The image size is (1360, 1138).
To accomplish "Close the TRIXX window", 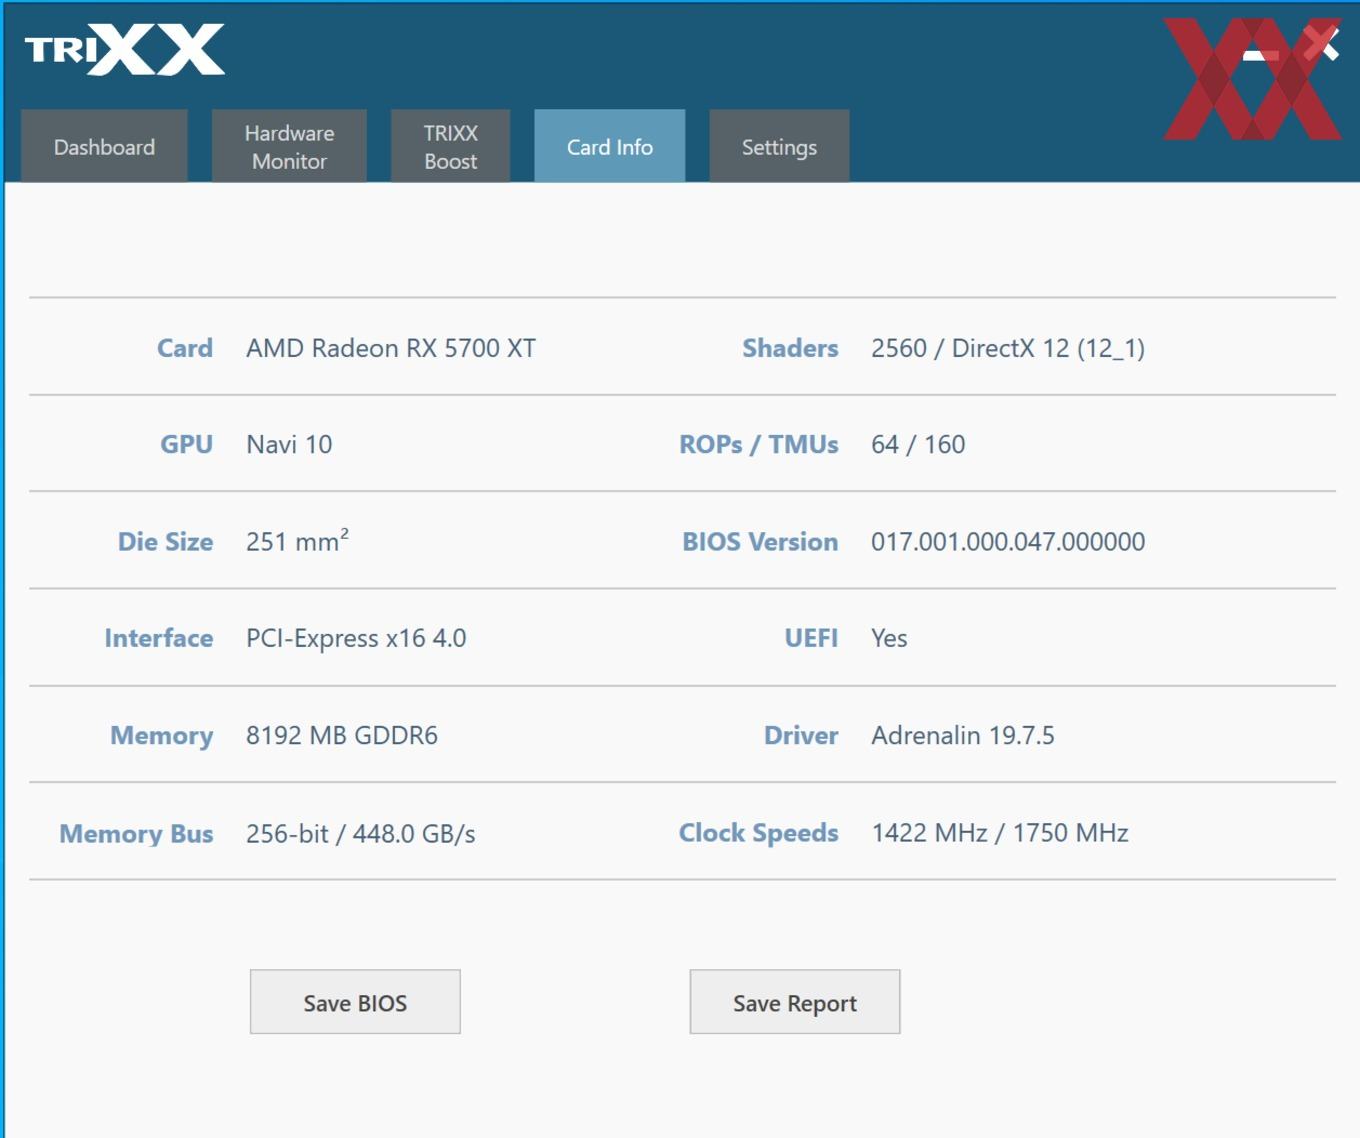I will tap(1321, 43).
